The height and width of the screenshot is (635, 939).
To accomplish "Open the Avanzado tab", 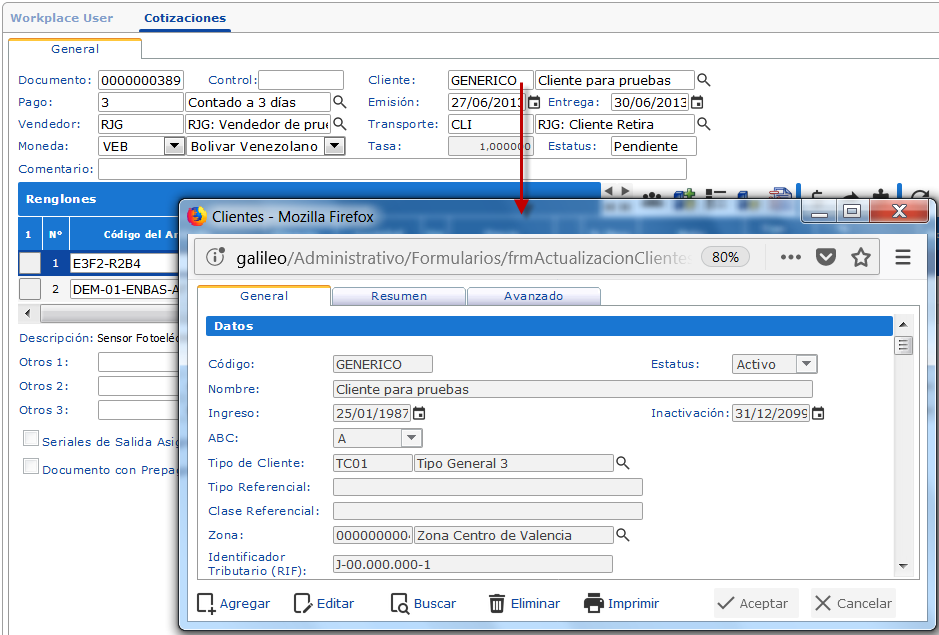I will tap(533, 296).
